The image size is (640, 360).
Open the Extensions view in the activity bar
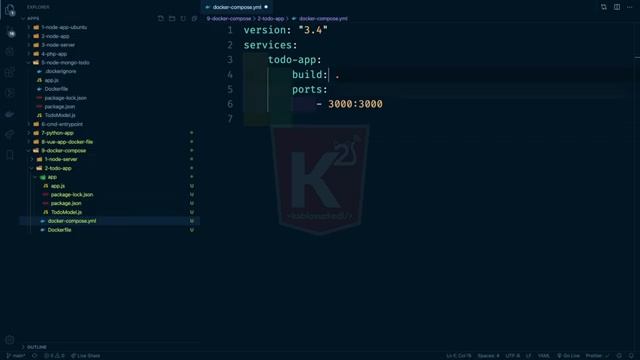click(x=10, y=72)
